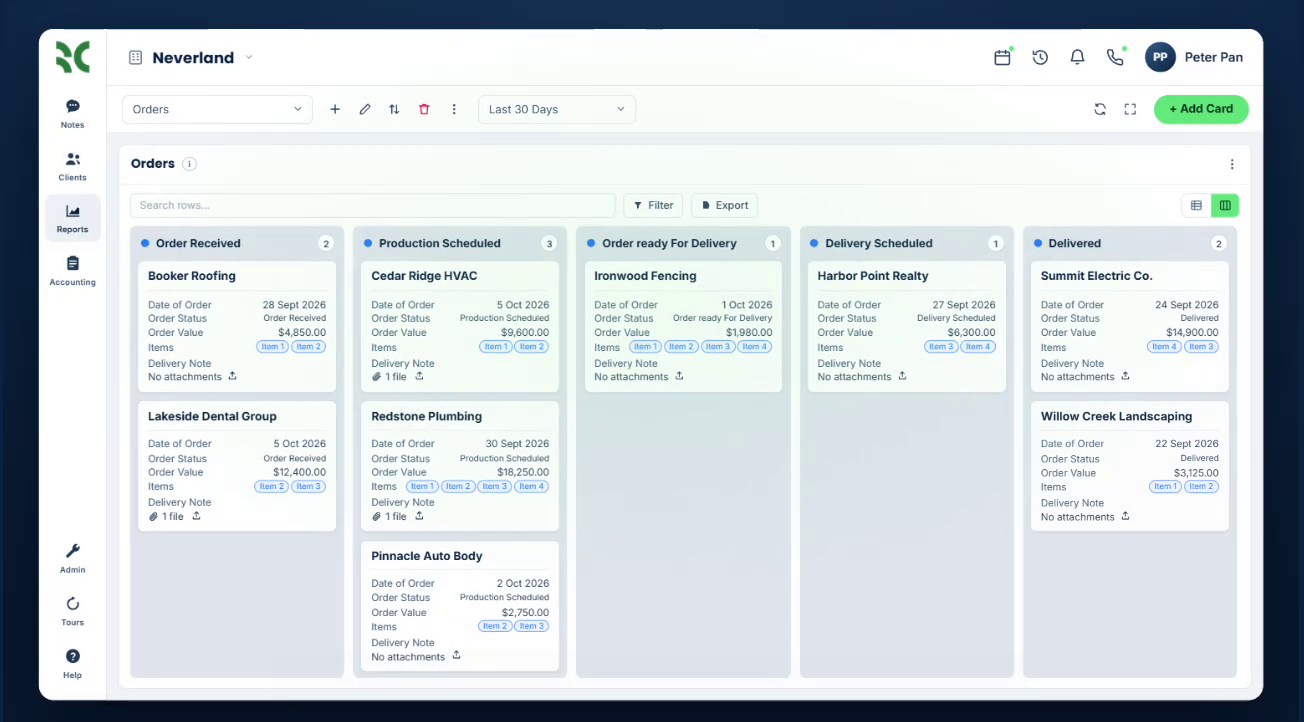Click the plus icon beside Orders dropdown
Screen dimensions: 1304x722
pyautogui.click(x=335, y=109)
